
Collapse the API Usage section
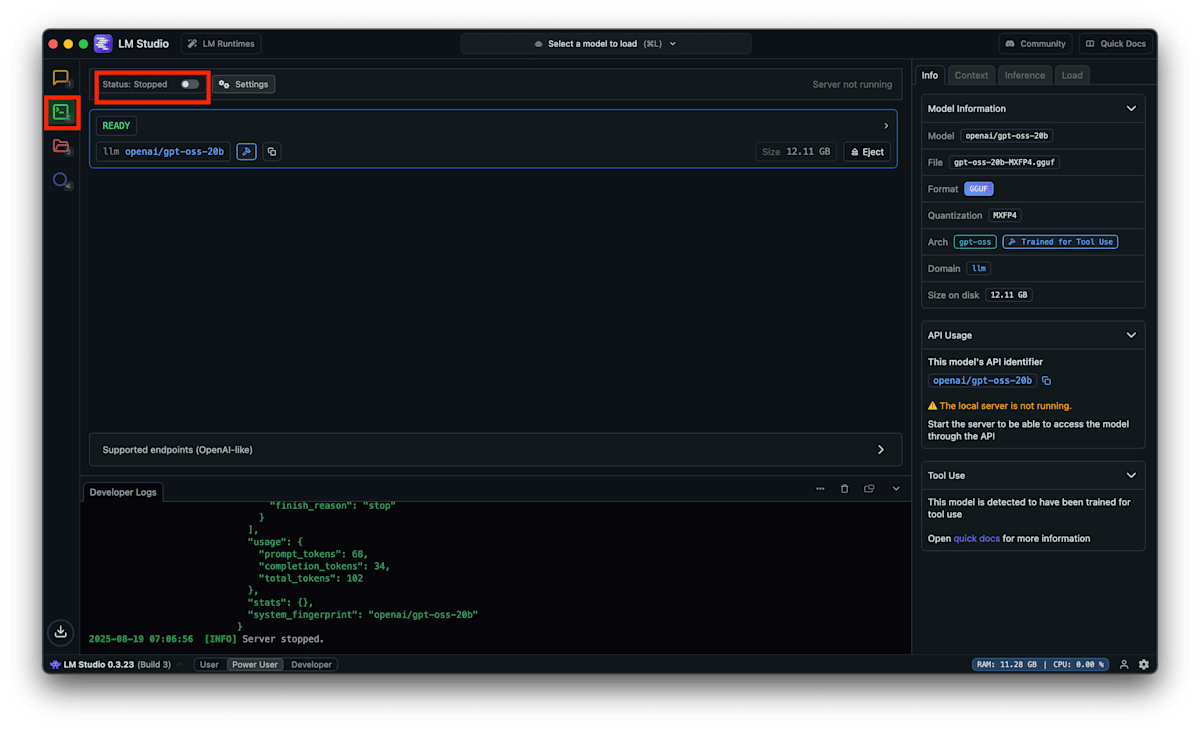[x=1131, y=335]
